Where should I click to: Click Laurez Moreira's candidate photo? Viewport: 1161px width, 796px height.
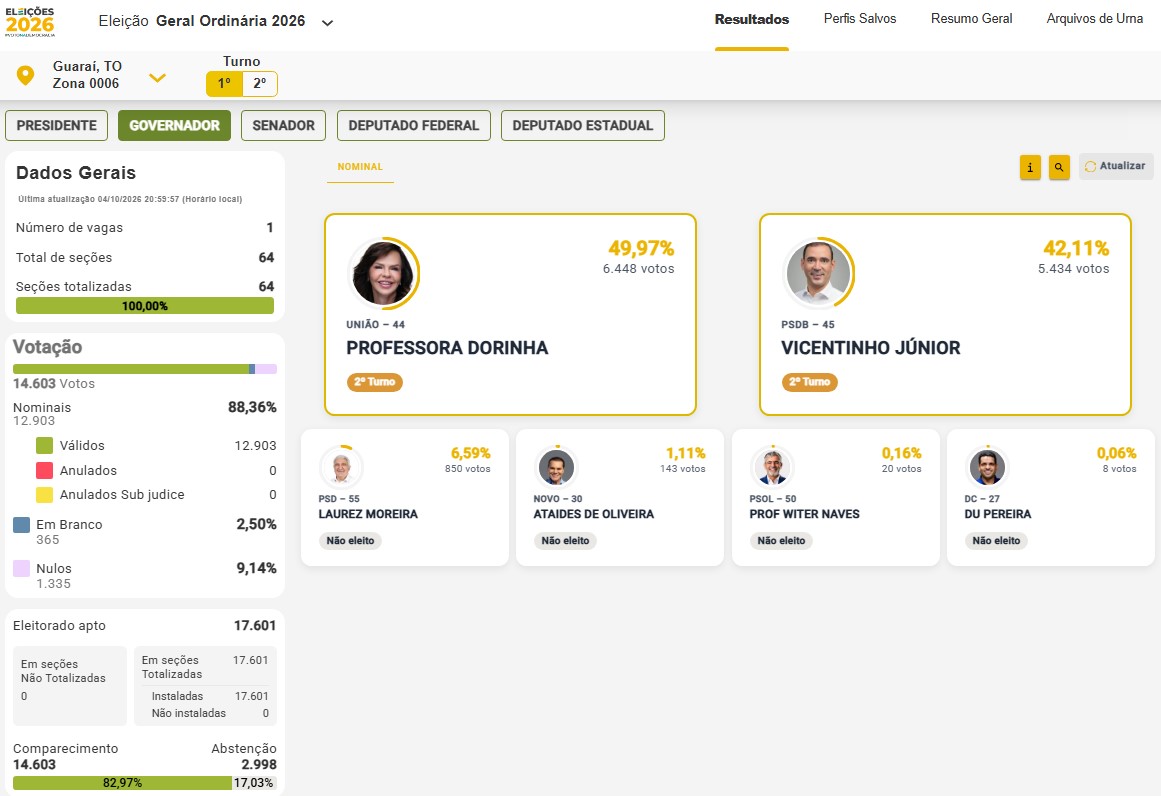[x=341, y=468]
